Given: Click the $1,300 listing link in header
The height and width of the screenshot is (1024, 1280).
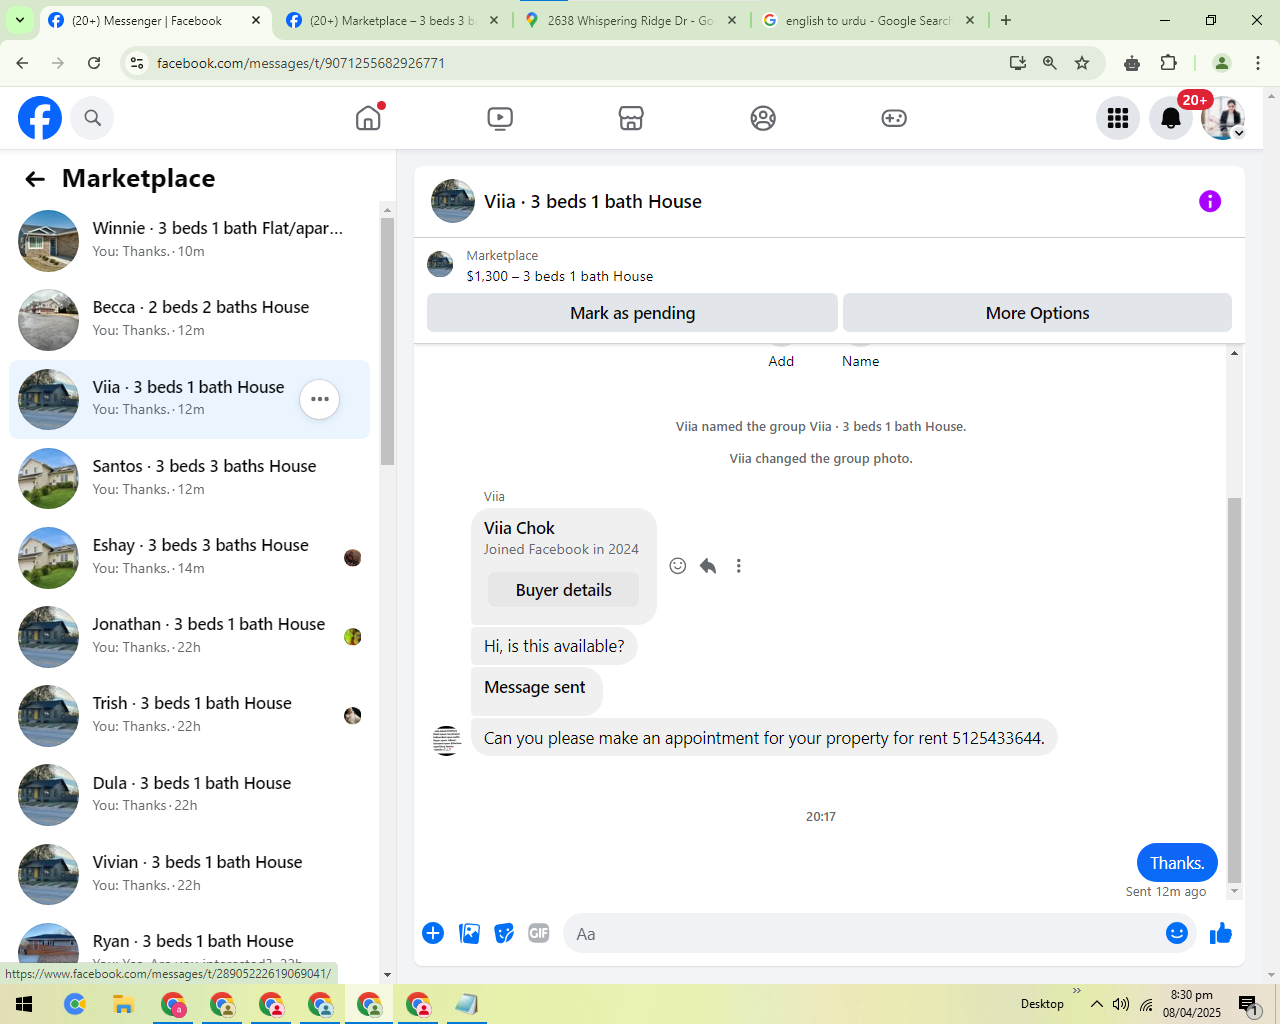Looking at the screenshot, I should pos(559,276).
